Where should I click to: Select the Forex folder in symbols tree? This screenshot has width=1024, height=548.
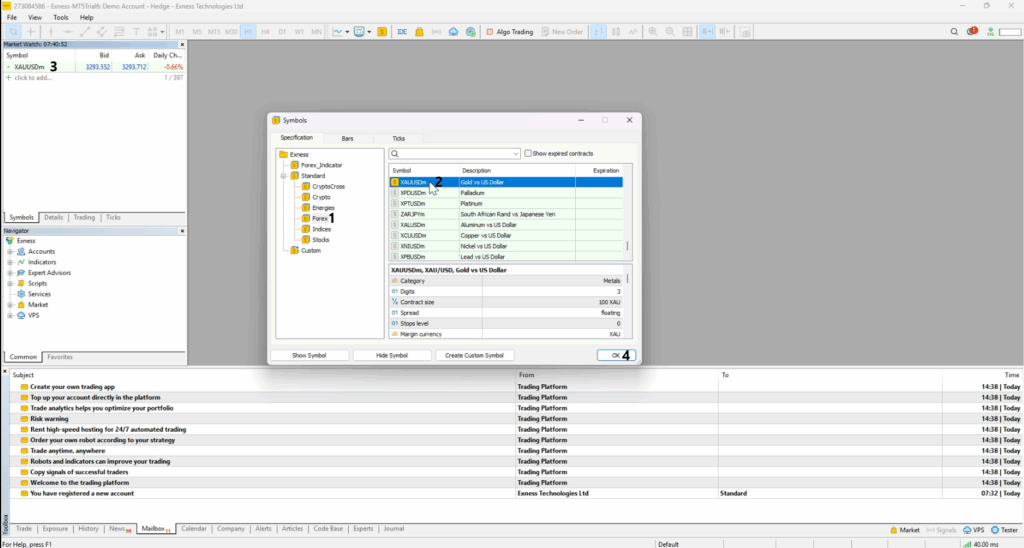(x=319, y=218)
